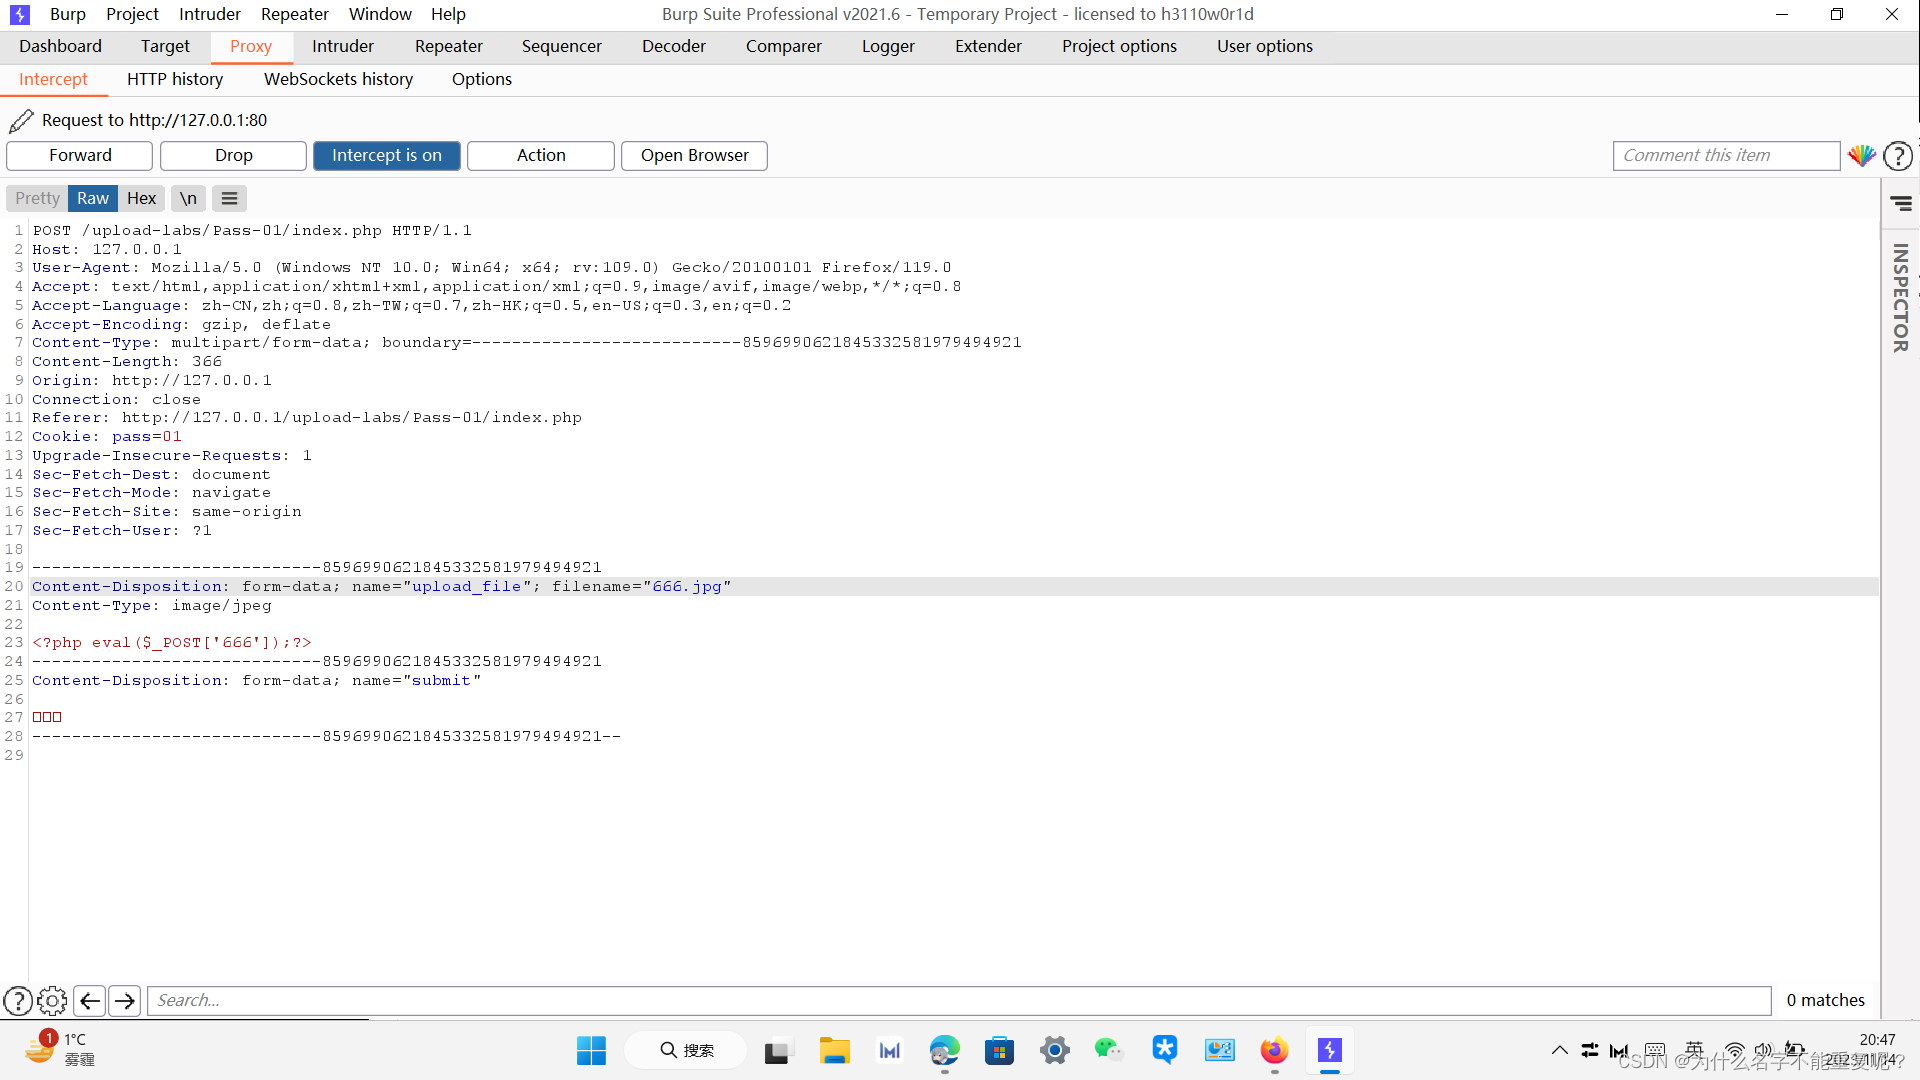Viewport: 1920px width, 1080px height.
Task: Focus the Comment this item field
Action: (x=1726, y=156)
